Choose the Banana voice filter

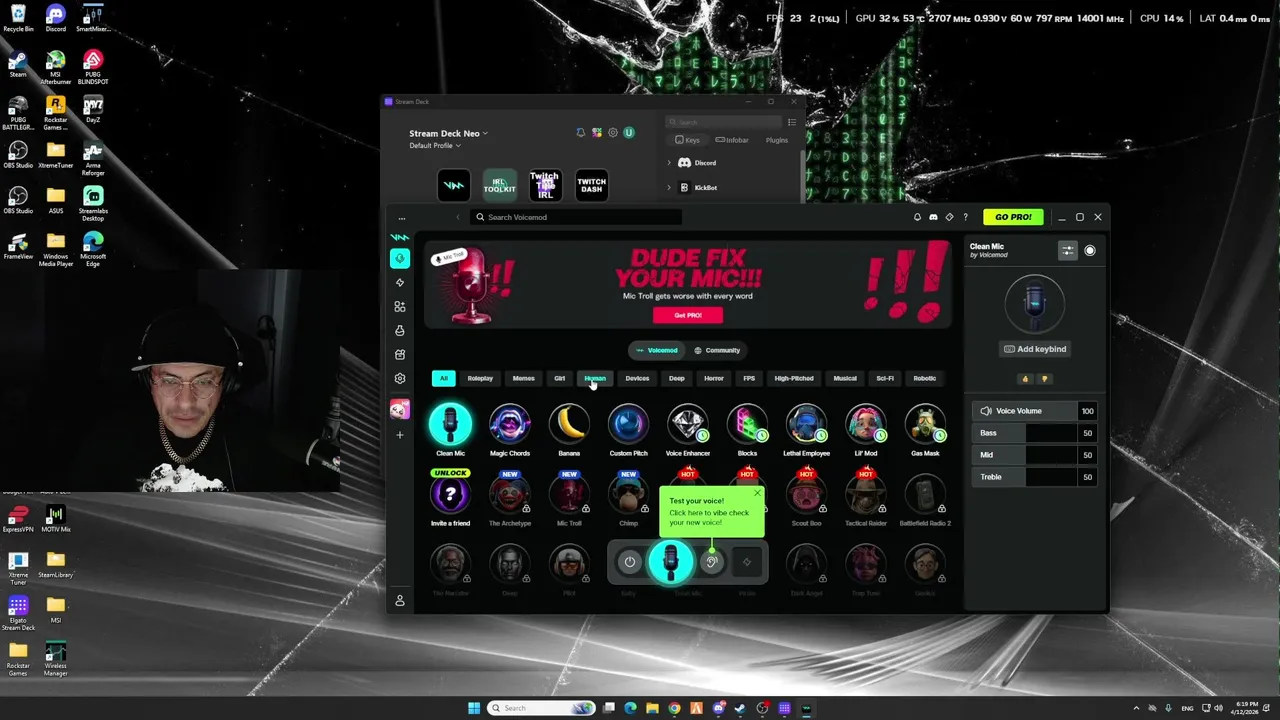pos(569,424)
